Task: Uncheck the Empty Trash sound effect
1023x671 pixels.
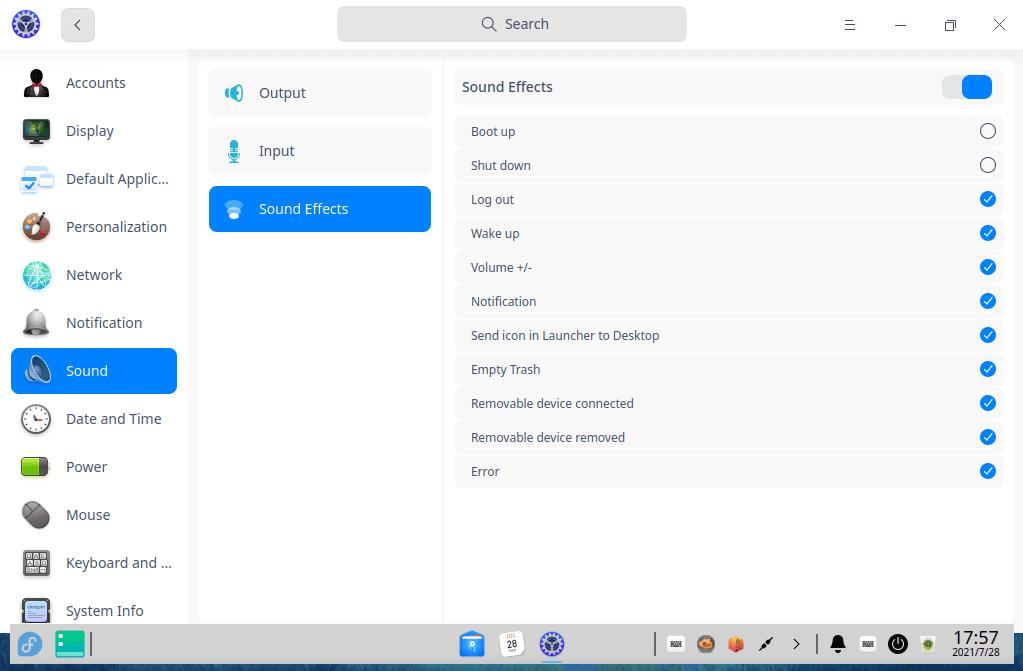Action: (987, 369)
